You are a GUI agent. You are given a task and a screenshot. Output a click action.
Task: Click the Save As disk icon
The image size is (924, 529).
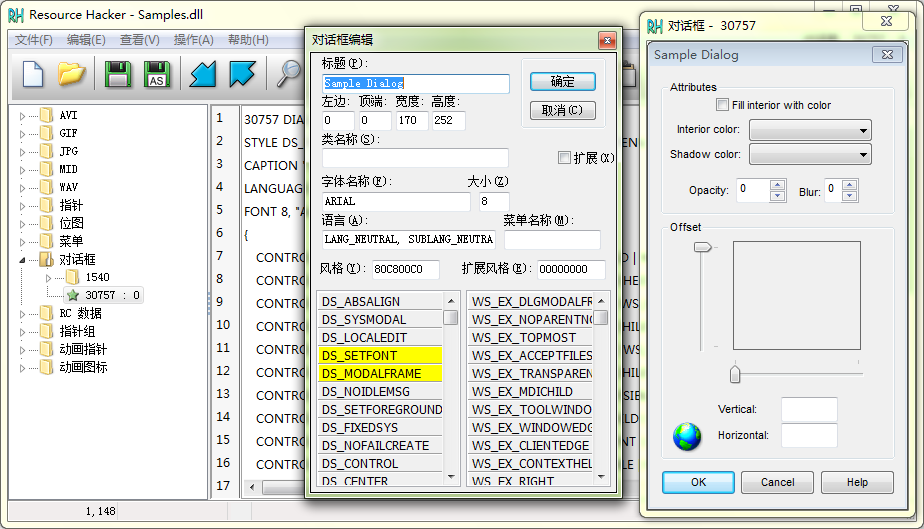tap(156, 73)
